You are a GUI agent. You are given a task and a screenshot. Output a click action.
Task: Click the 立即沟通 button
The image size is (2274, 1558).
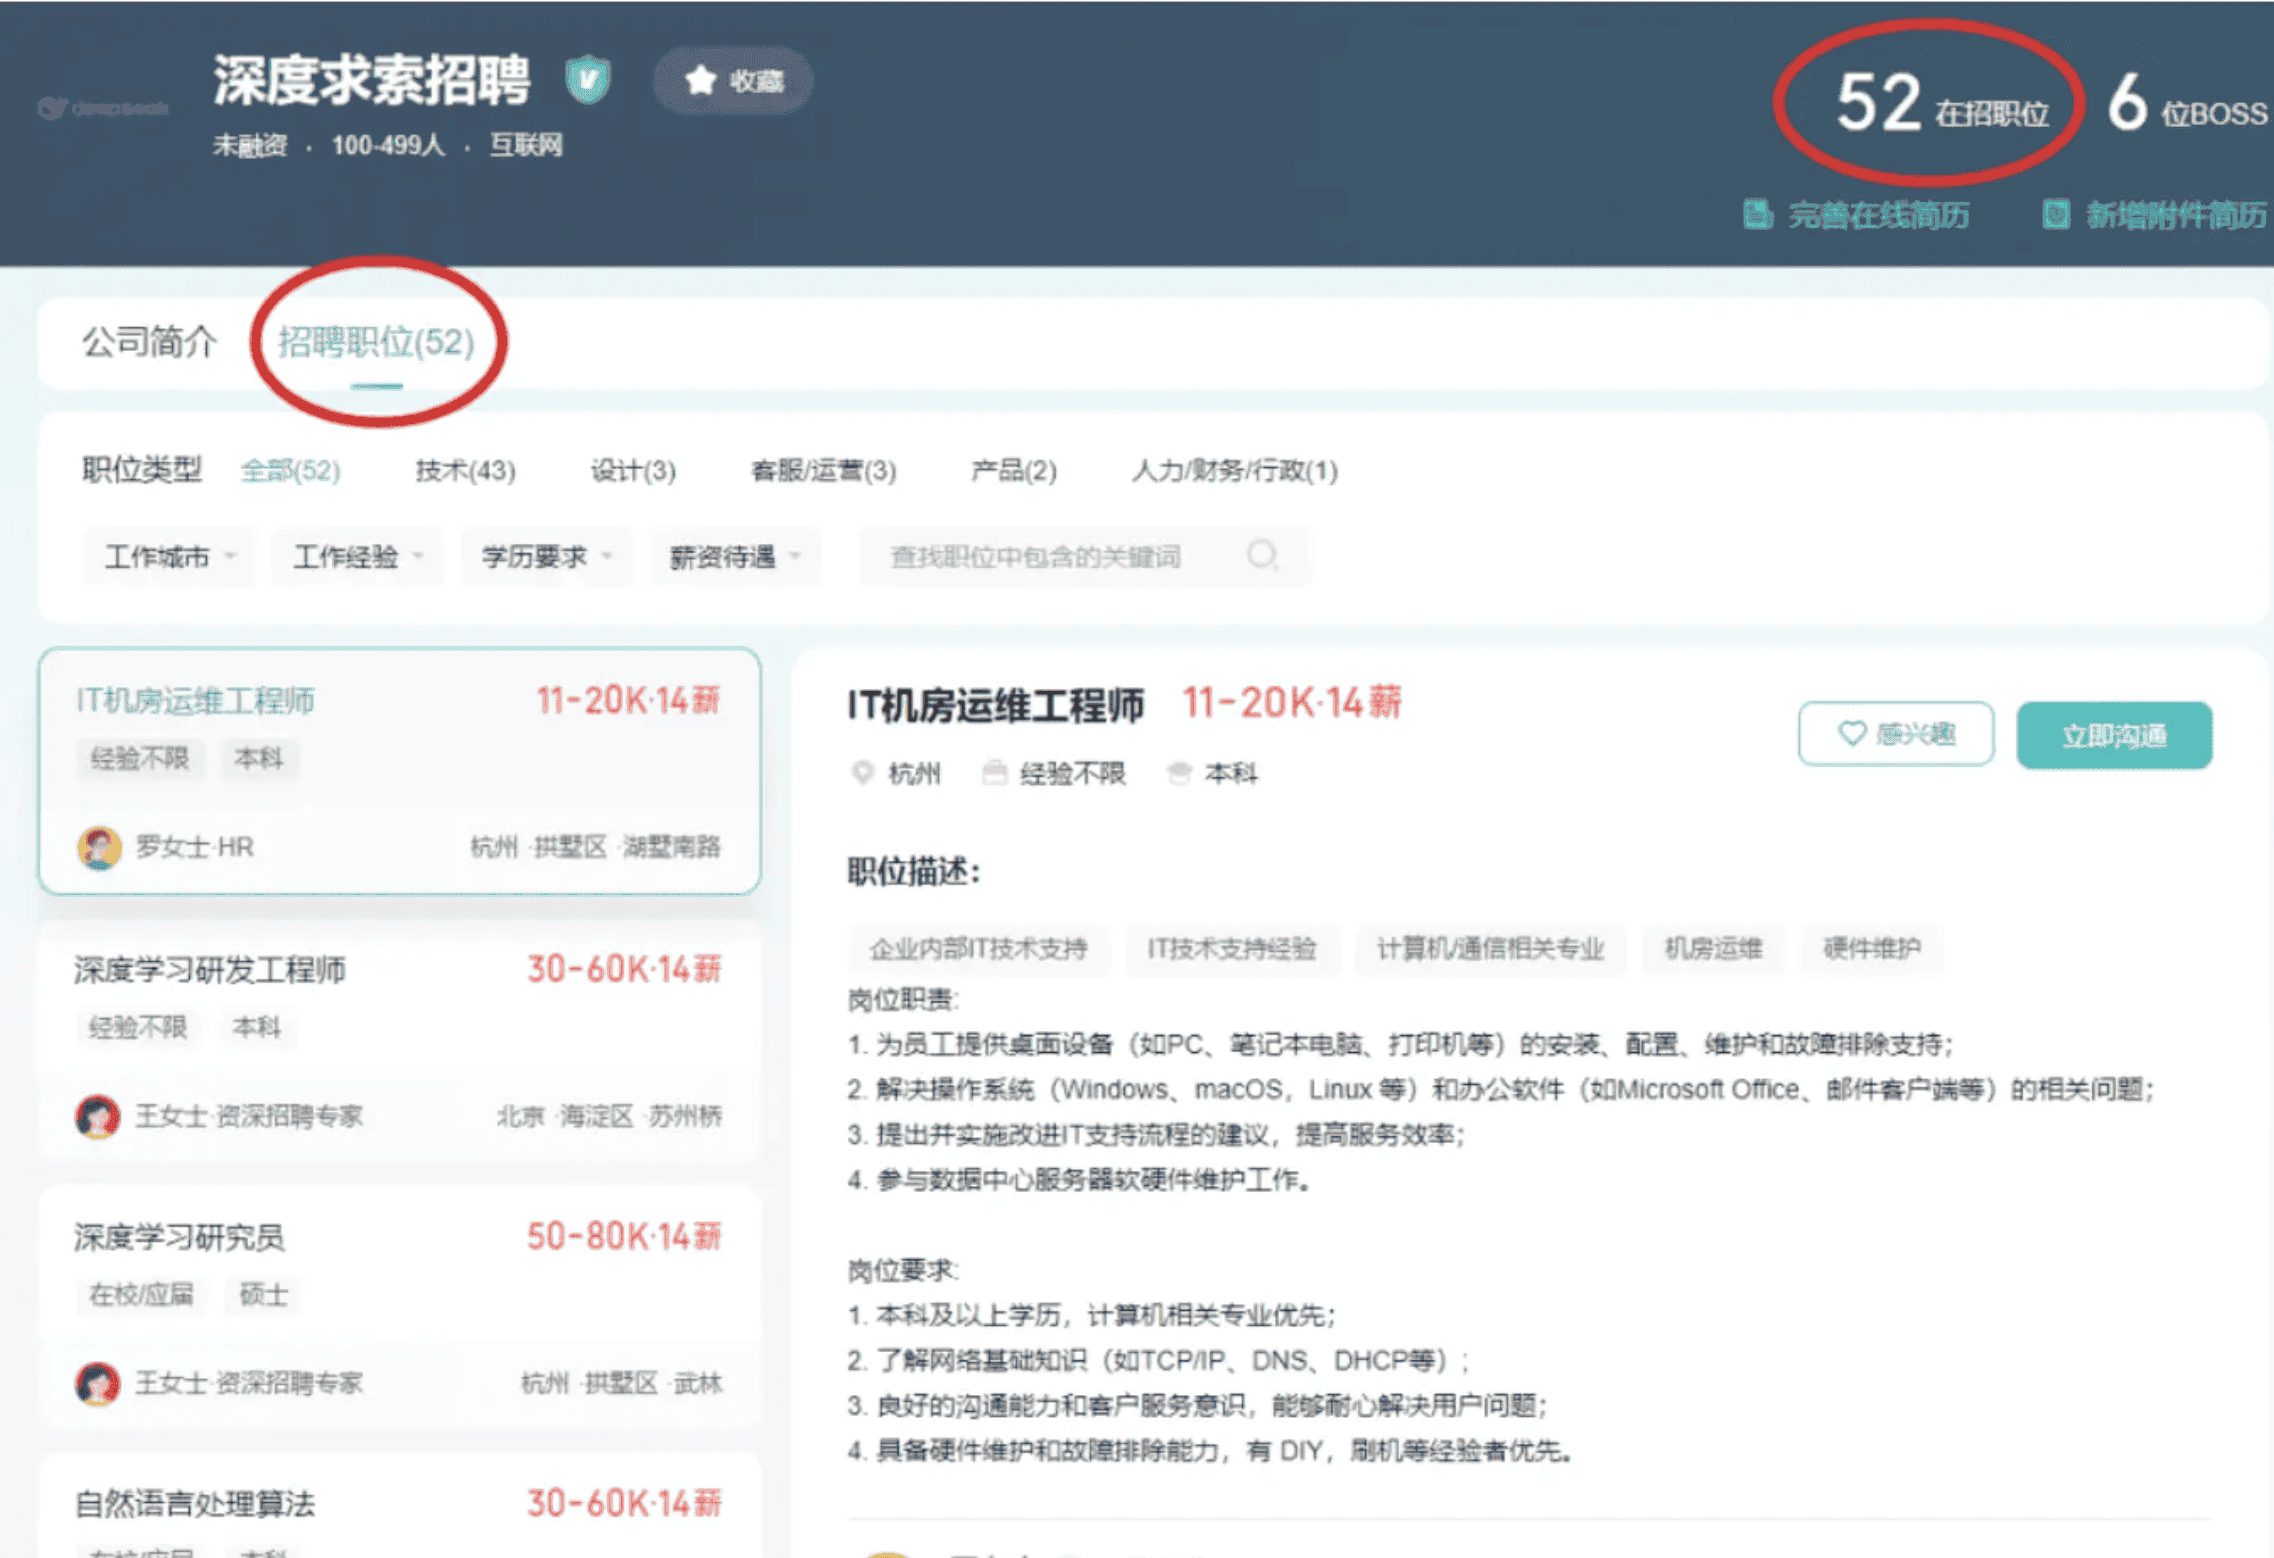coord(2114,735)
